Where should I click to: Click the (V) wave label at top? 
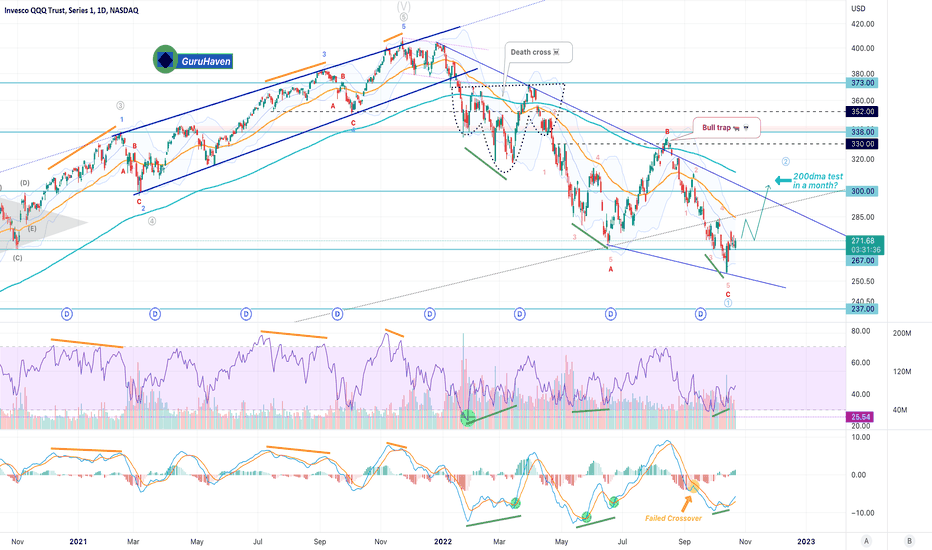(x=404, y=5)
